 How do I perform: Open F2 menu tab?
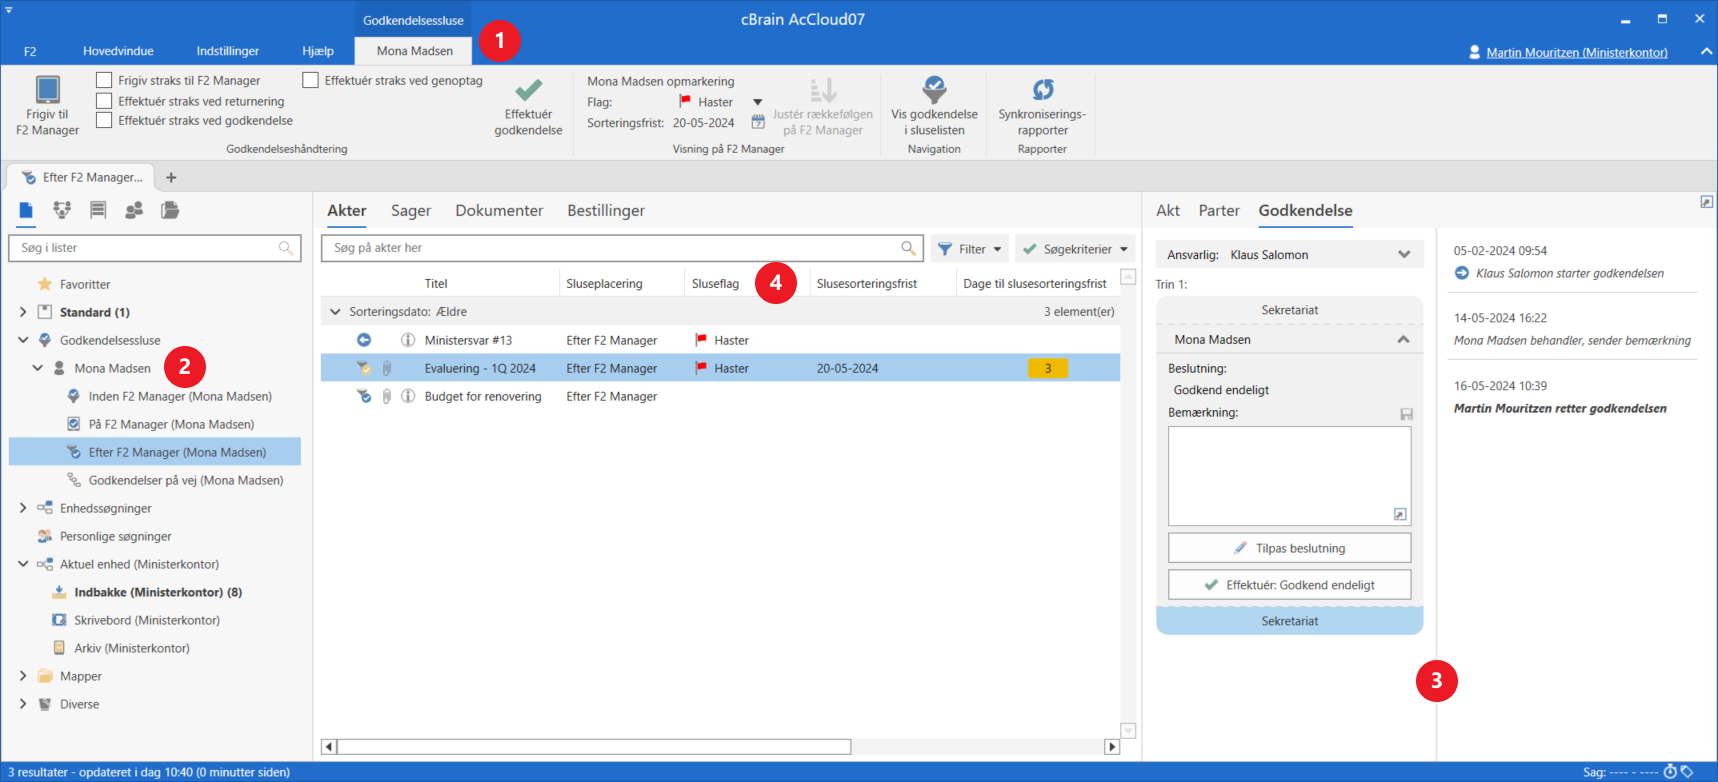(x=30, y=51)
